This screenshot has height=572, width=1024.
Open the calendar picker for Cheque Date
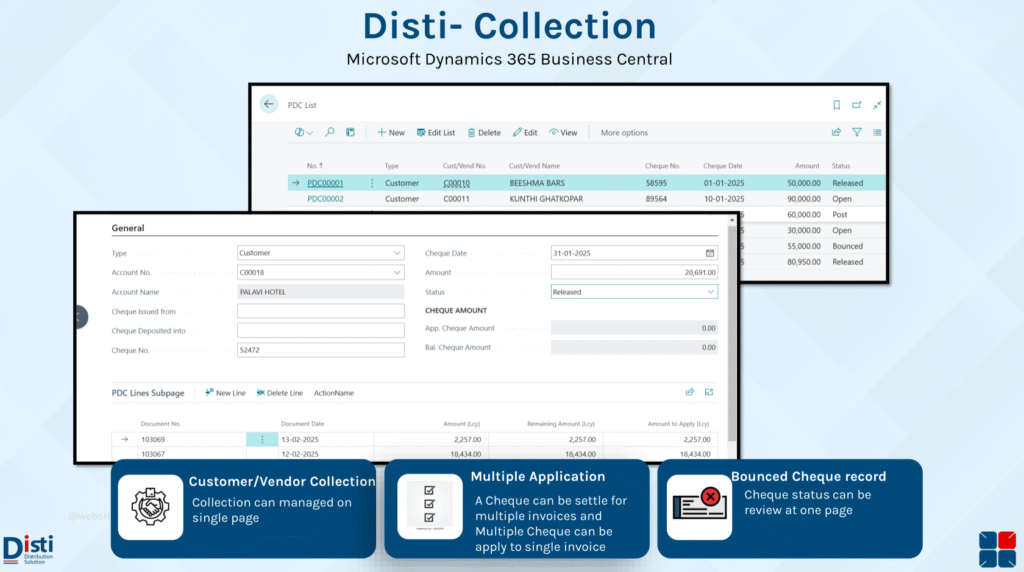pyautogui.click(x=710, y=253)
